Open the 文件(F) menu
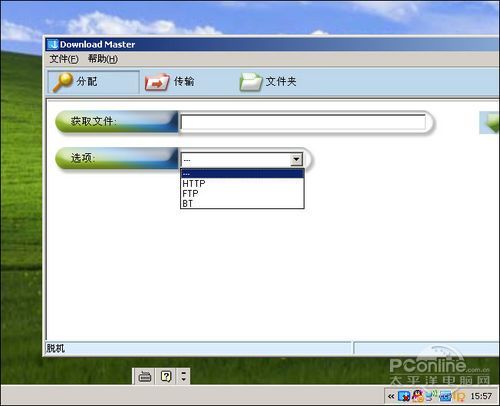 (64, 59)
